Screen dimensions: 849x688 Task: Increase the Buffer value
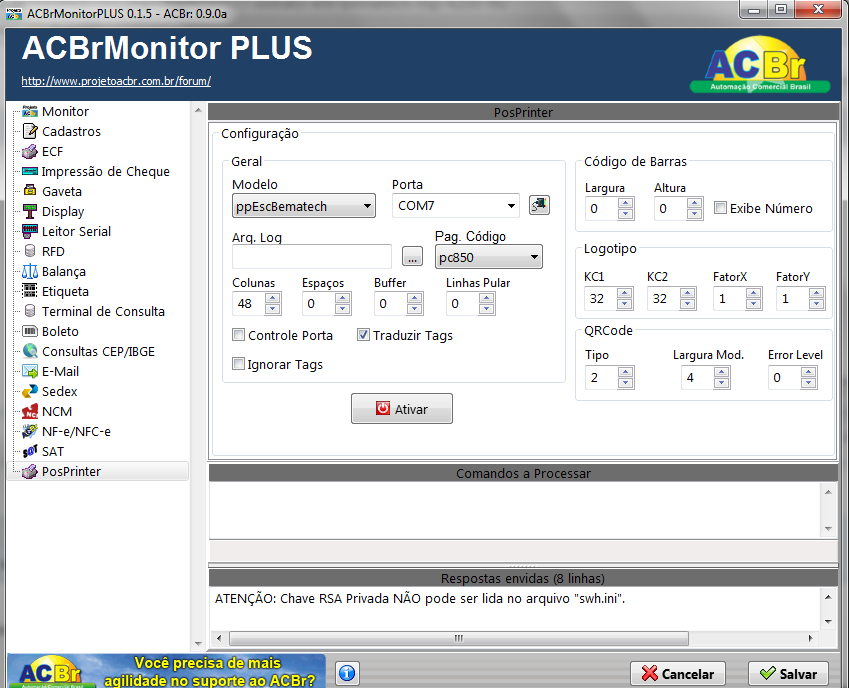pyautogui.click(x=415, y=298)
